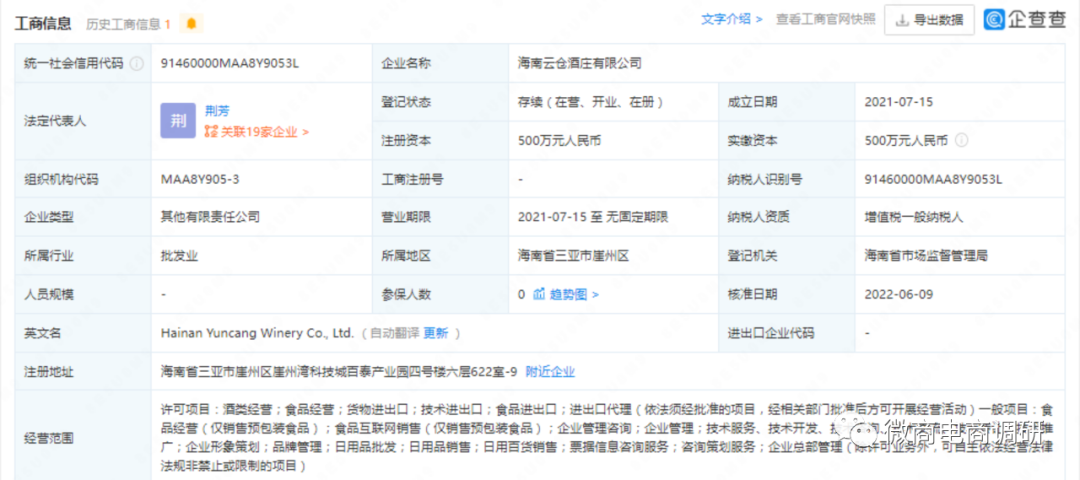Click organization code MAA8Y905-3
The width and height of the screenshot is (1080, 480).
pyautogui.click(x=200, y=179)
